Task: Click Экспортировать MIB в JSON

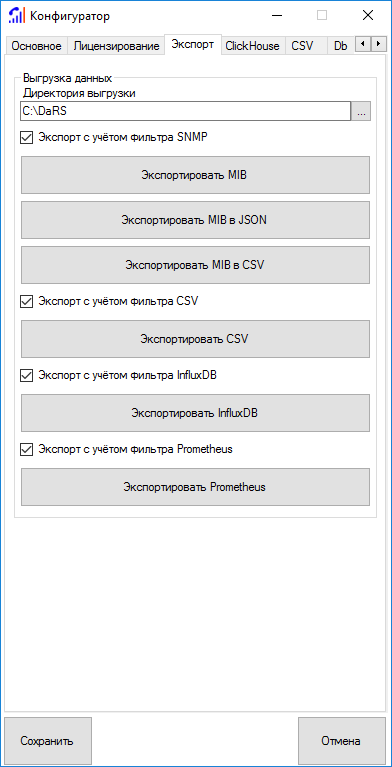Action: point(195,220)
